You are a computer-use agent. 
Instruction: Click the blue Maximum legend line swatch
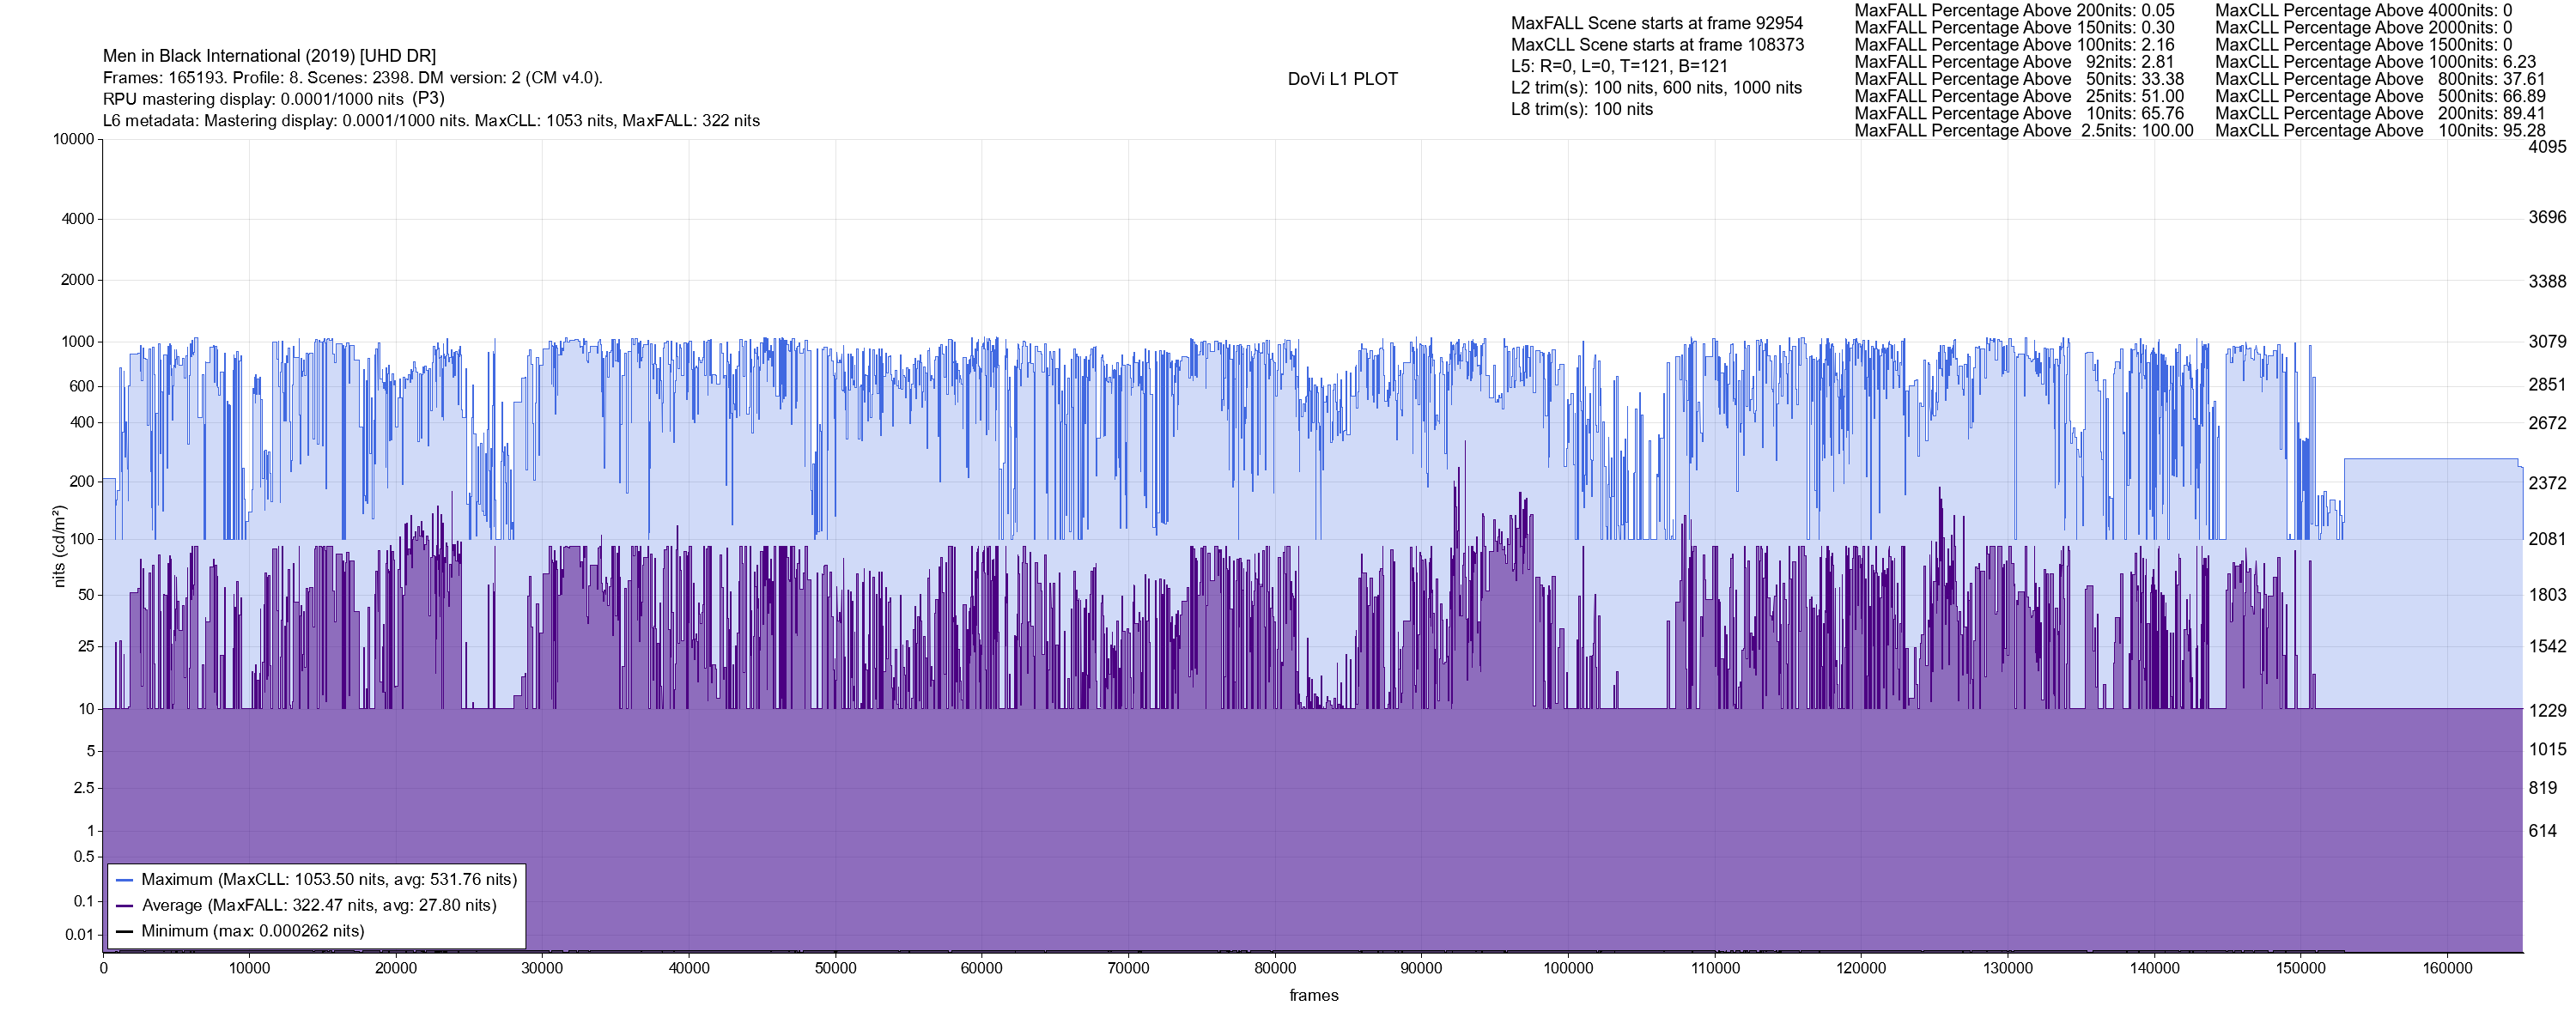coord(125,880)
